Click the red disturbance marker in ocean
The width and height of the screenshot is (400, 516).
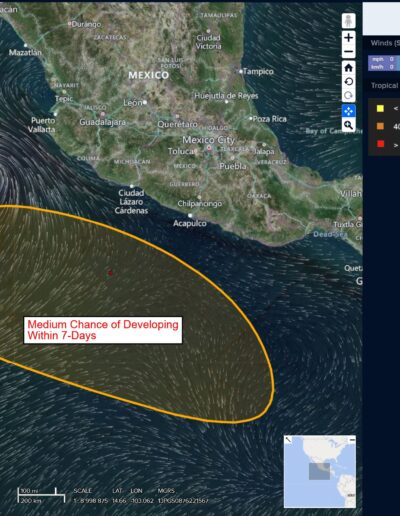click(x=110, y=273)
